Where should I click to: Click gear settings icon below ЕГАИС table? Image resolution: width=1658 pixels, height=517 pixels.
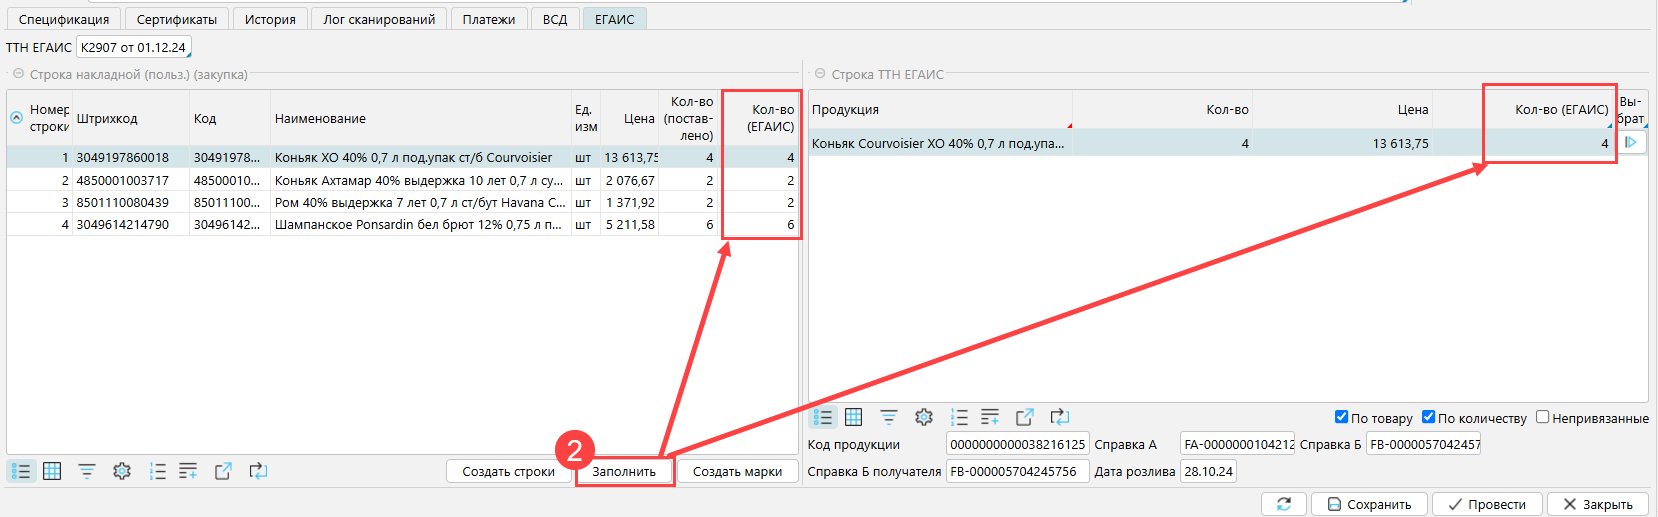pos(924,417)
